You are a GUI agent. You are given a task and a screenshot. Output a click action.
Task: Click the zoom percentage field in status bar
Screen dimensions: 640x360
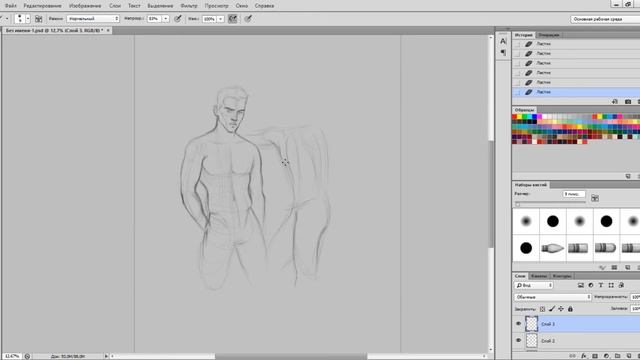[11, 356]
